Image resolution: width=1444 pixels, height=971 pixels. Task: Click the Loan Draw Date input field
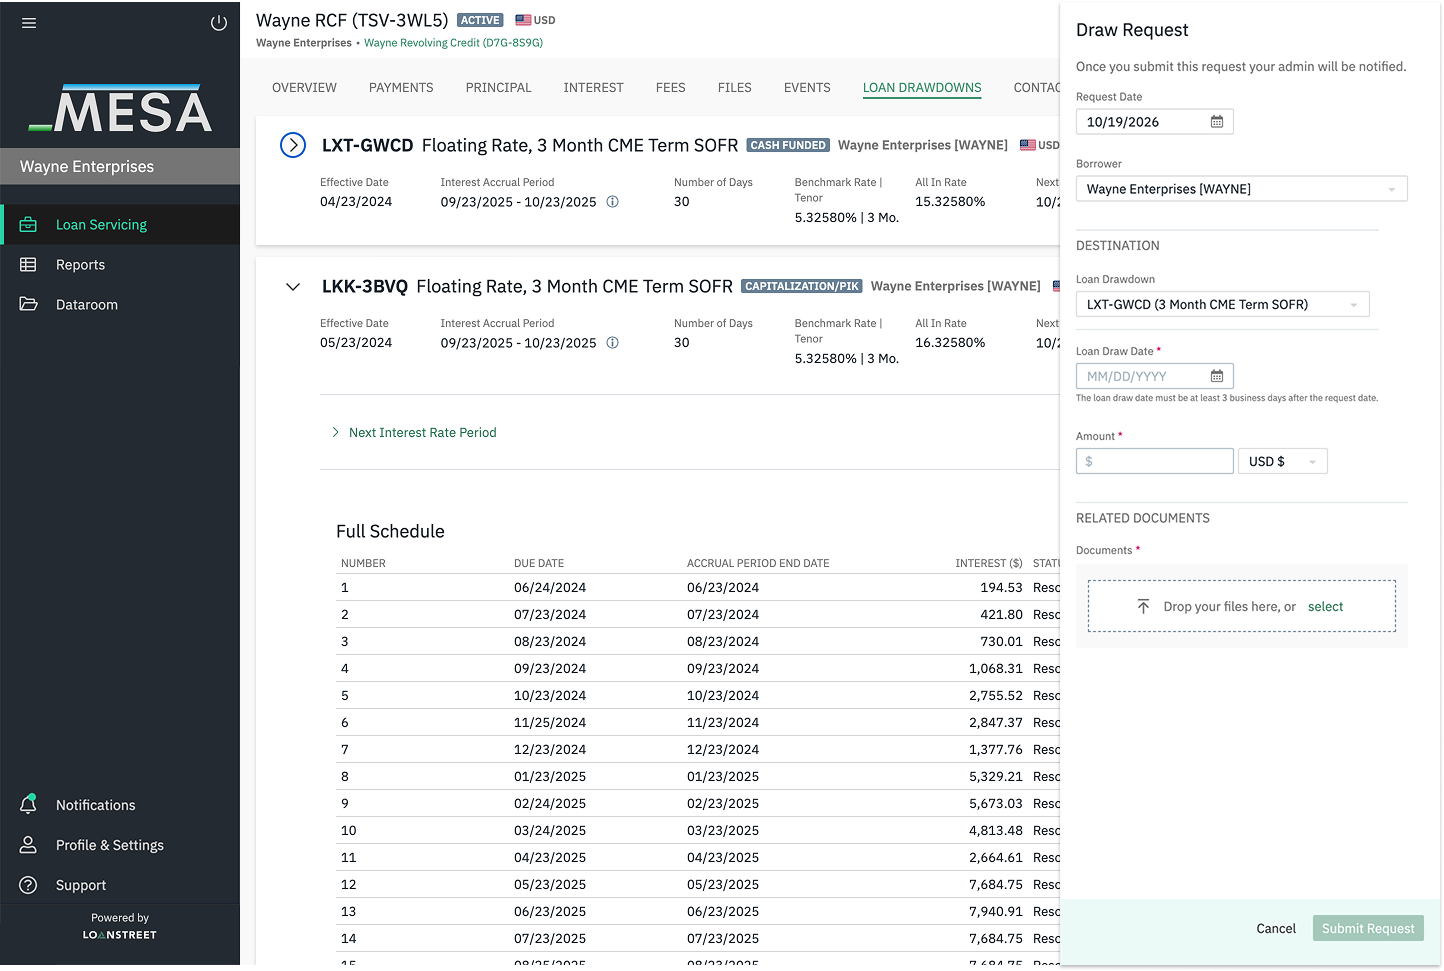pos(1154,376)
